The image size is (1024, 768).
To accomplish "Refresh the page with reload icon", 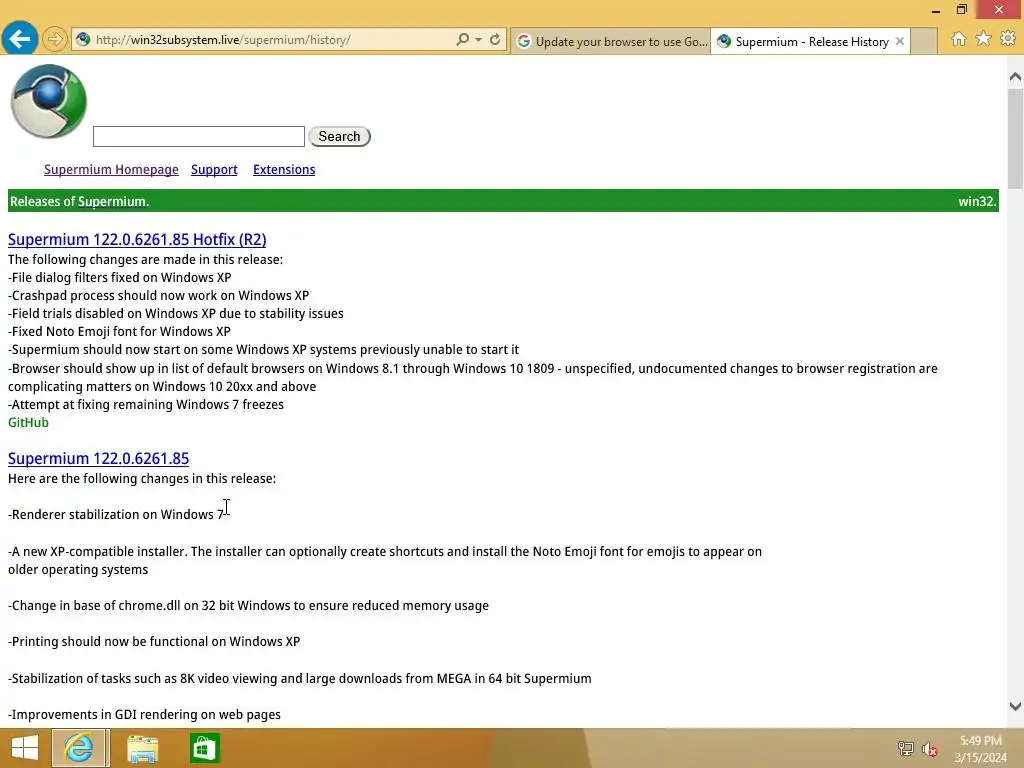I will pyautogui.click(x=495, y=40).
